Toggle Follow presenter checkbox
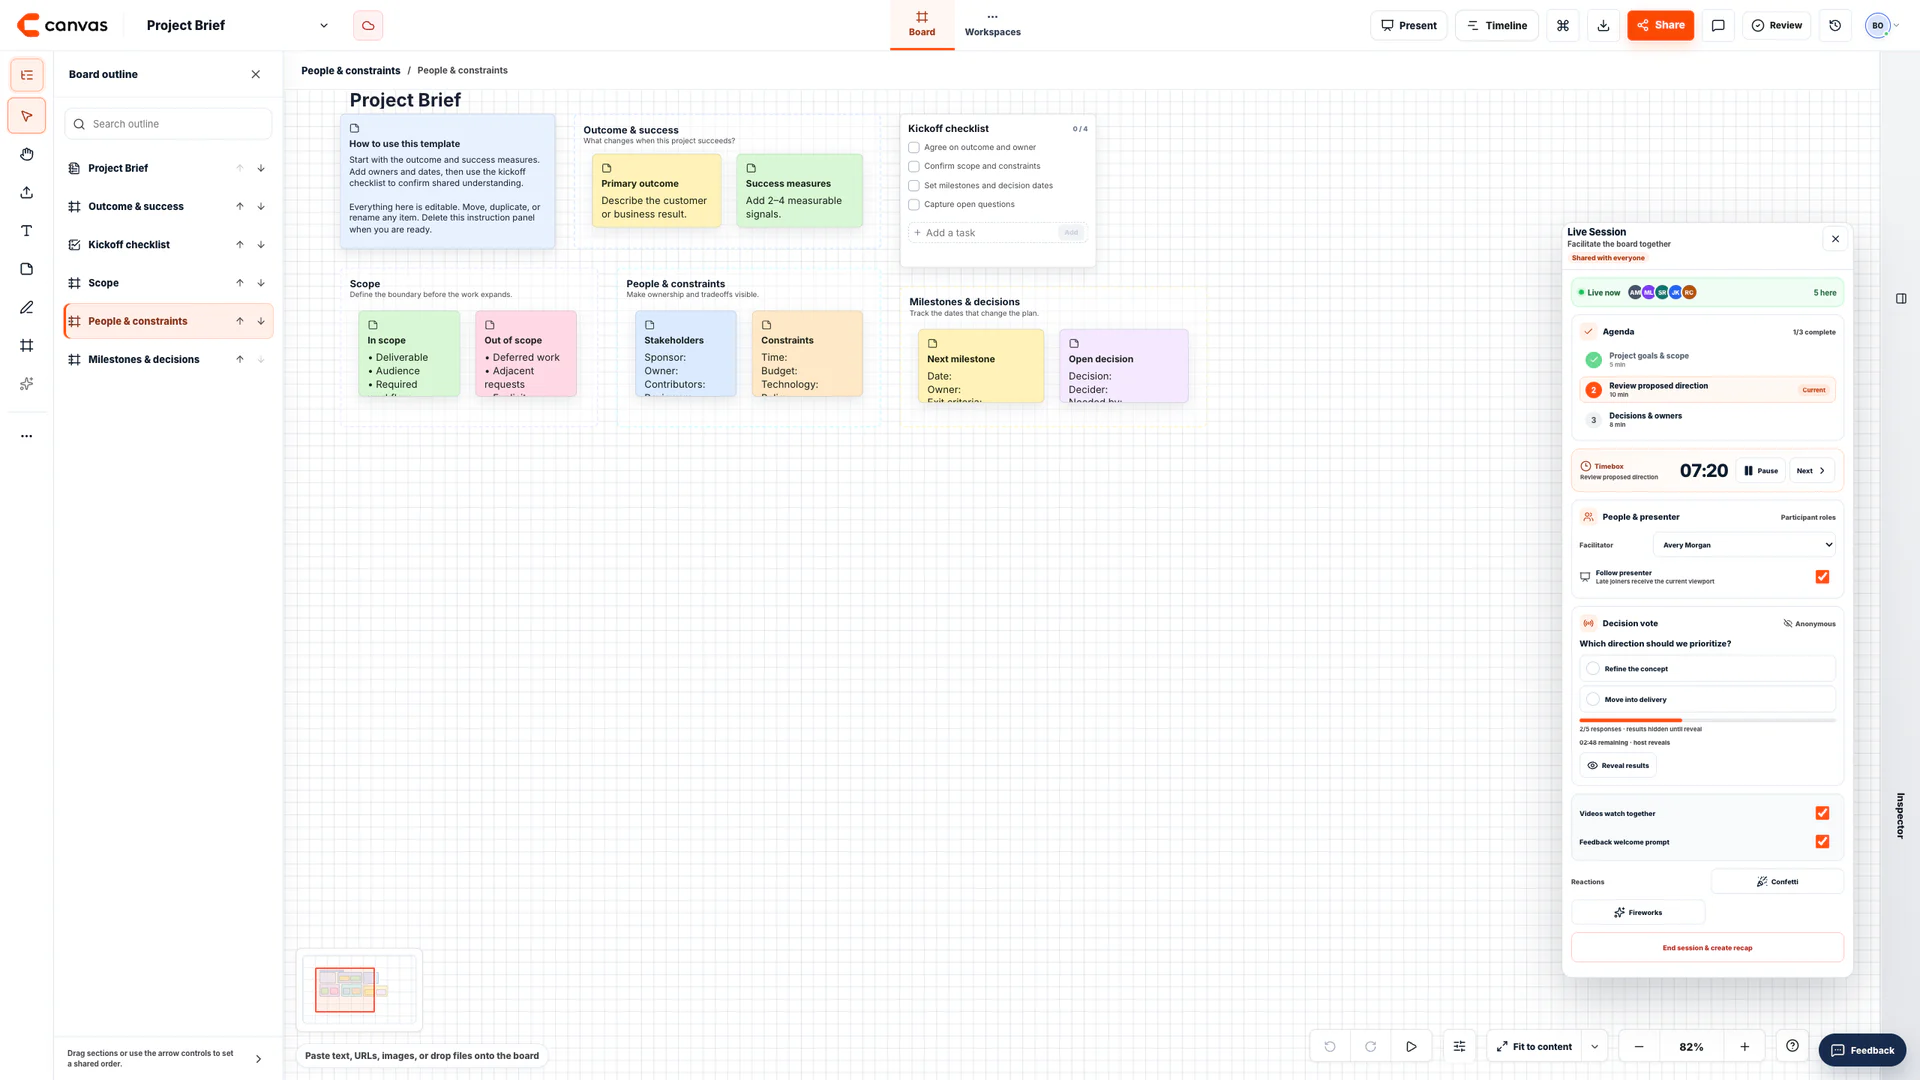The height and width of the screenshot is (1080, 1920). (x=1822, y=577)
